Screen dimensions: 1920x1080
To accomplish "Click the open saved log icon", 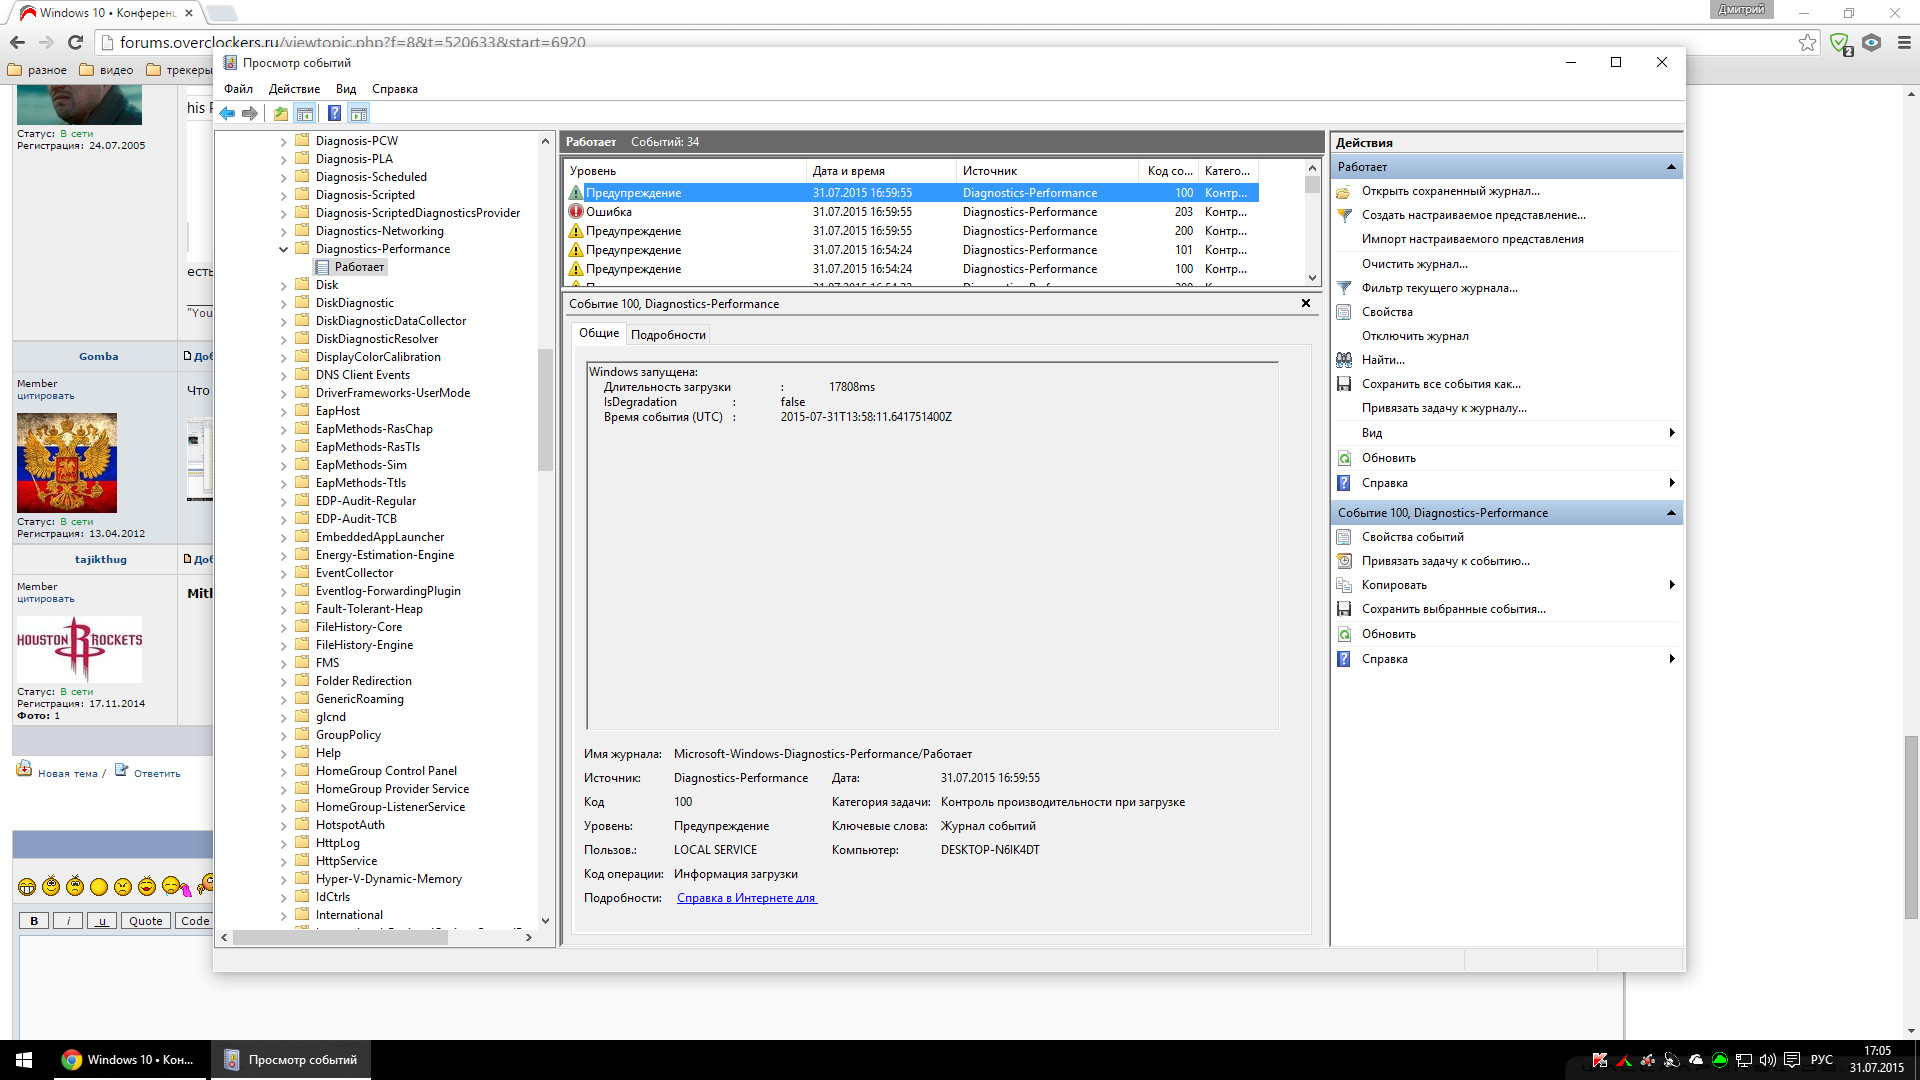I will (1344, 191).
